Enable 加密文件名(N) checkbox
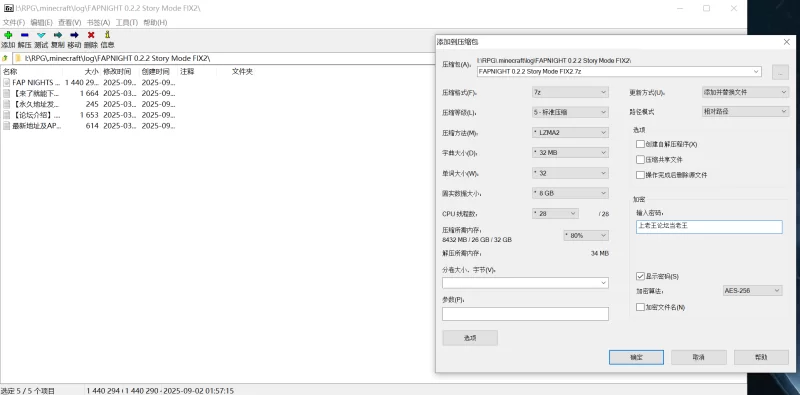 tap(640, 307)
